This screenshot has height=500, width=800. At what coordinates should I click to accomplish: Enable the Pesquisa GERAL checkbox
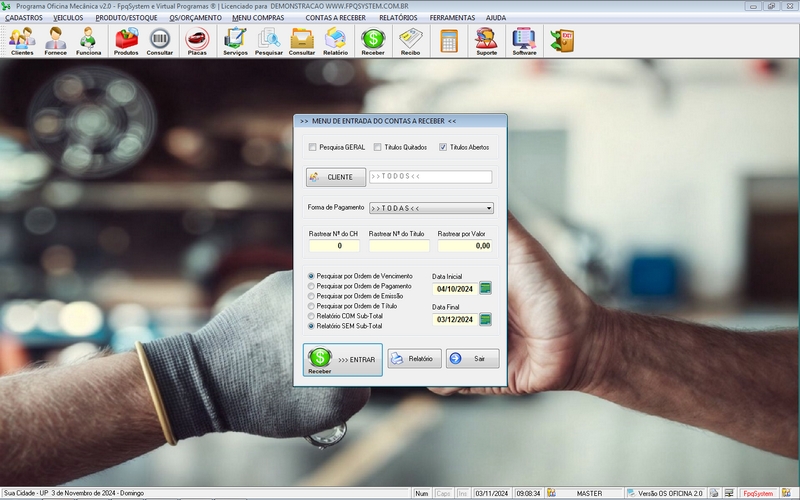point(313,147)
